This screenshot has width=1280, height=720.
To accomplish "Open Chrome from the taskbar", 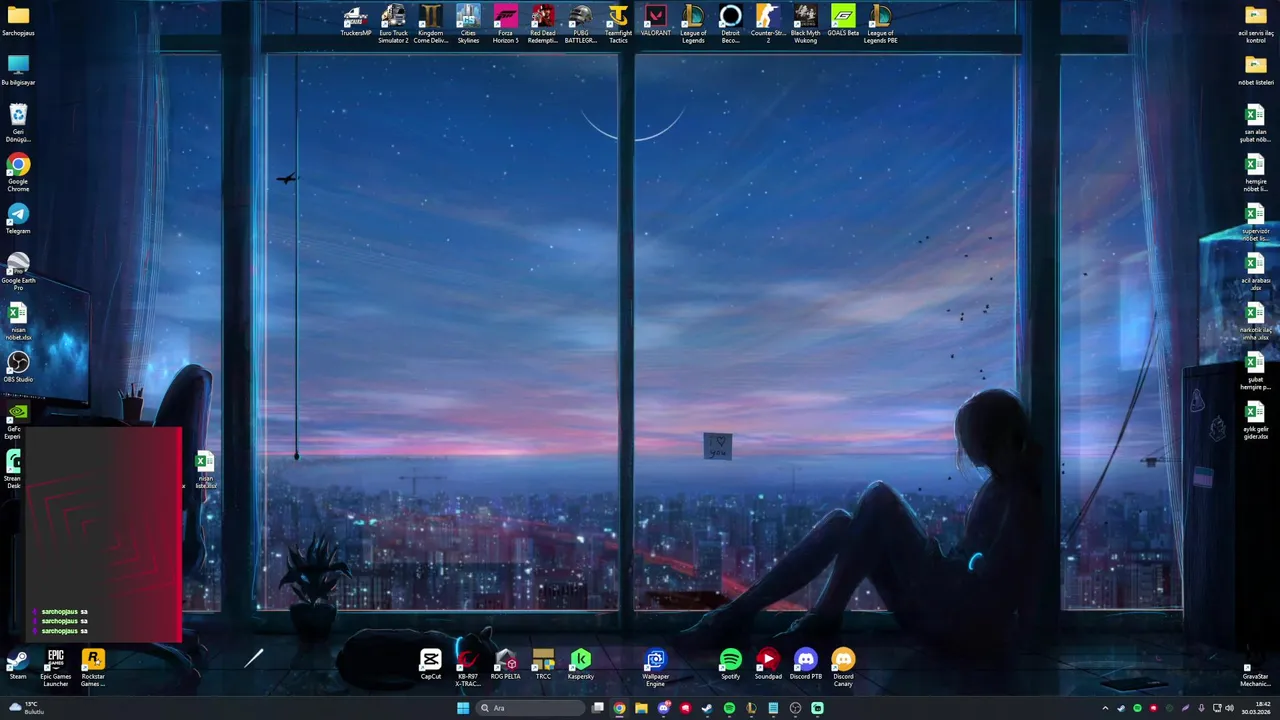I will 619,708.
